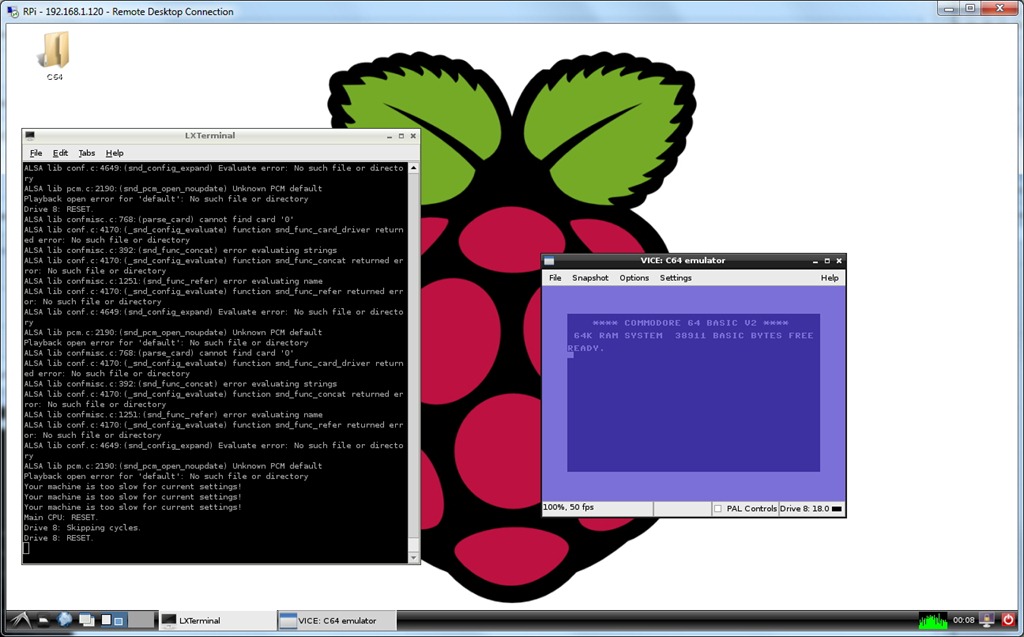Launch the file manager from the panel
This screenshot has width=1024, height=637.
pos(43,620)
